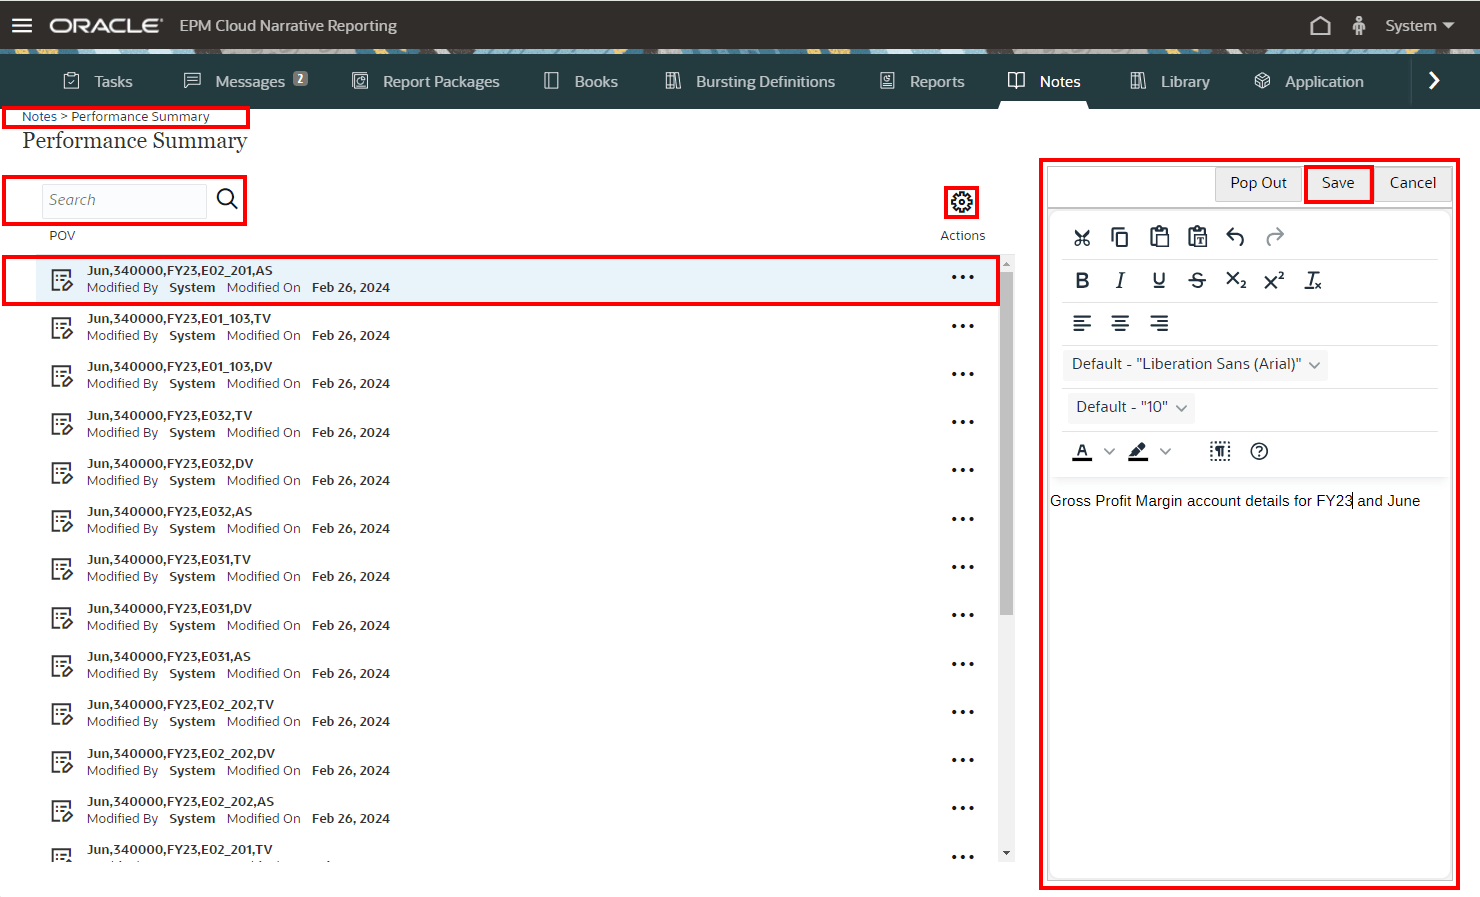Open the Library tab
1480x897 pixels.
point(1170,81)
